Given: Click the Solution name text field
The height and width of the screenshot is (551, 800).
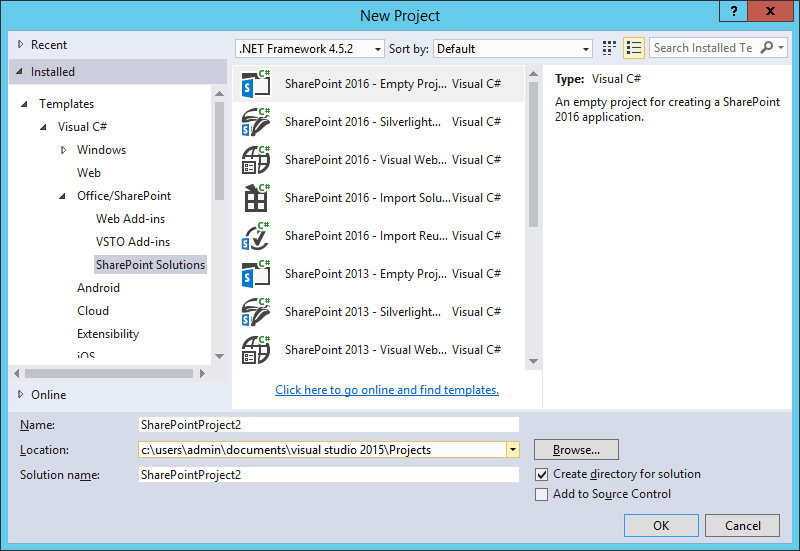Looking at the screenshot, I should point(329,474).
